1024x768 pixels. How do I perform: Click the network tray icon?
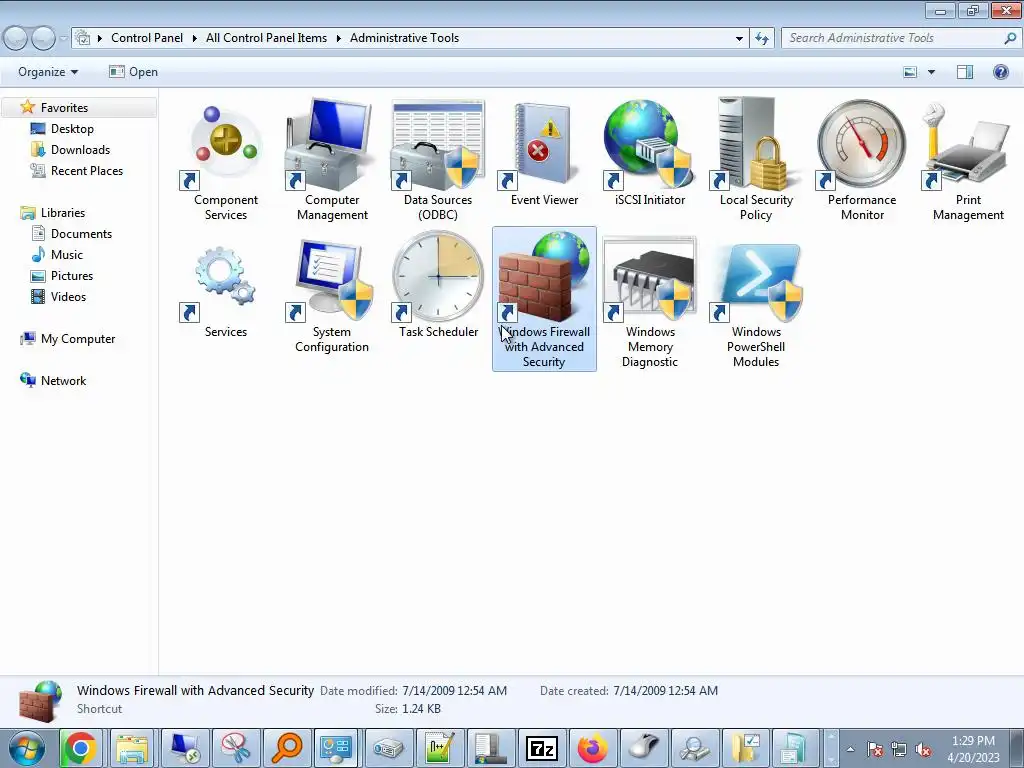899,750
